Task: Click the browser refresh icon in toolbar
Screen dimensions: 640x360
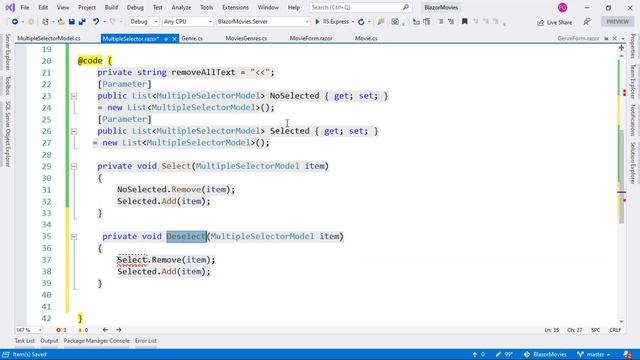Action: (361, 22)
